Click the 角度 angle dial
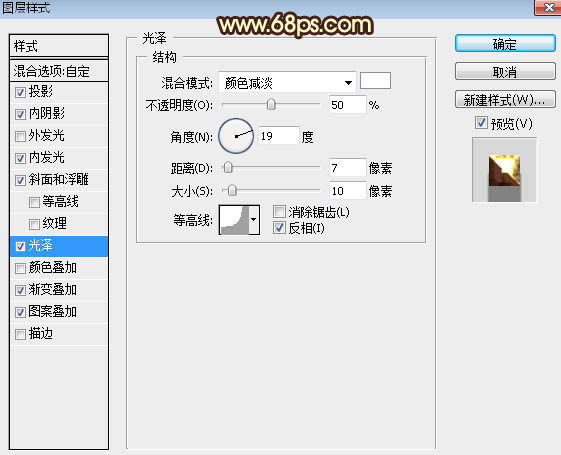Viewport: 561px width, 455px height. pyautogui.click(x=236, y=136)
